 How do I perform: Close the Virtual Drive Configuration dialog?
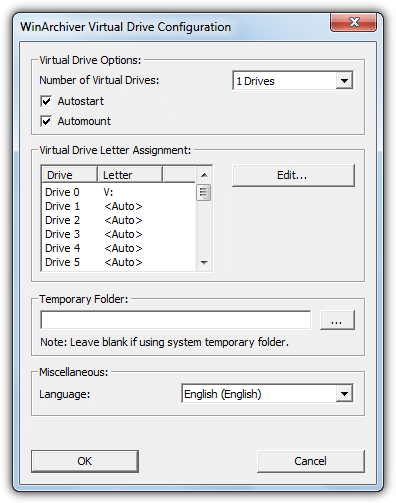[354, 22]
